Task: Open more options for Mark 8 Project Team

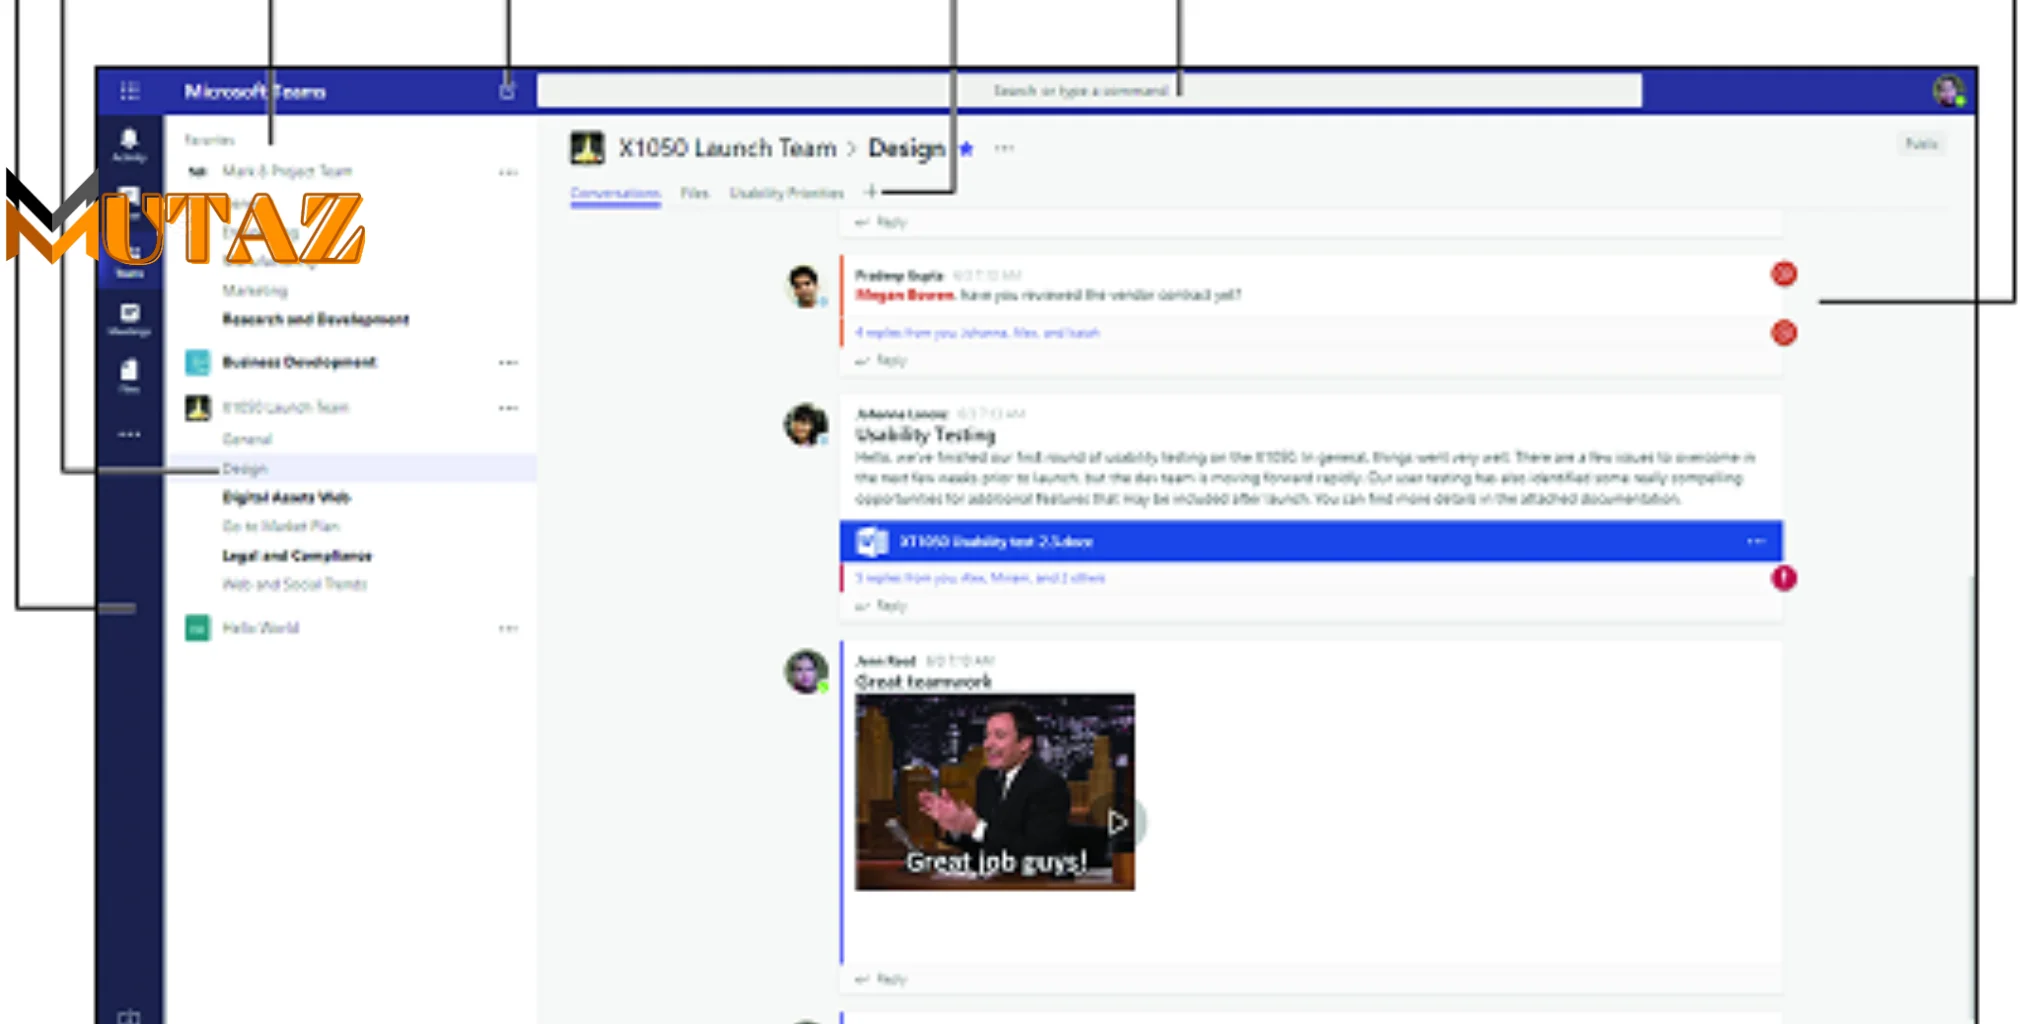Action: click(x=508, y=172)
